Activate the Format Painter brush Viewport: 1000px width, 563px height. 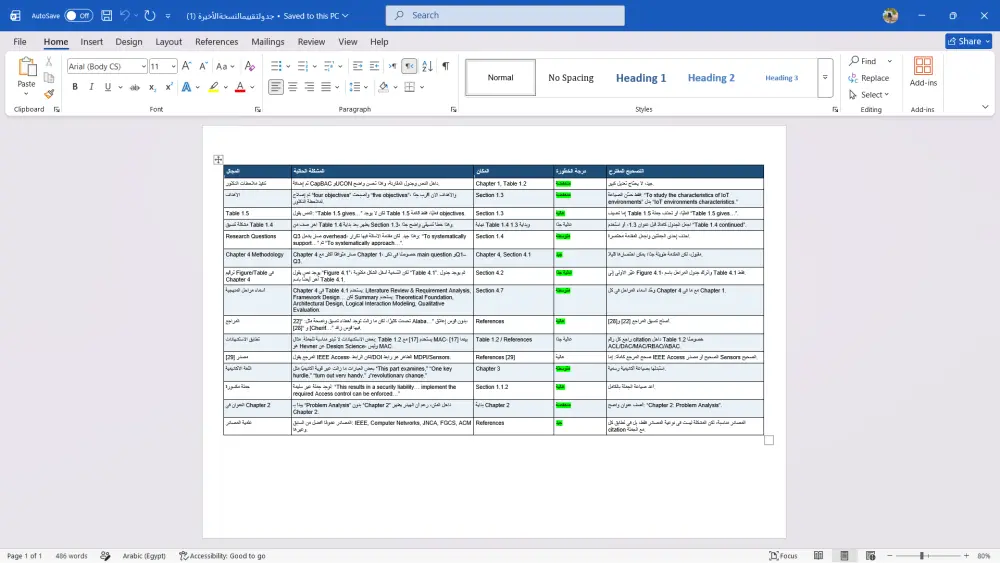coord(49,94)
